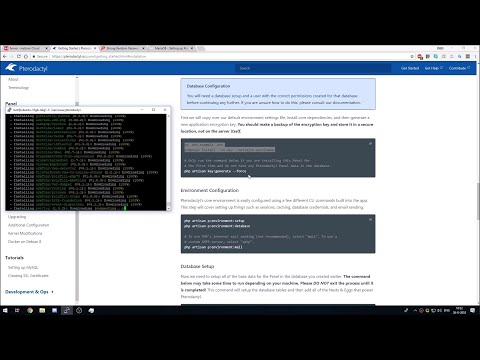Show hidden system tray icons
Image resolution: width=480 pixels, height=360 pixels.
pos(415,310)
